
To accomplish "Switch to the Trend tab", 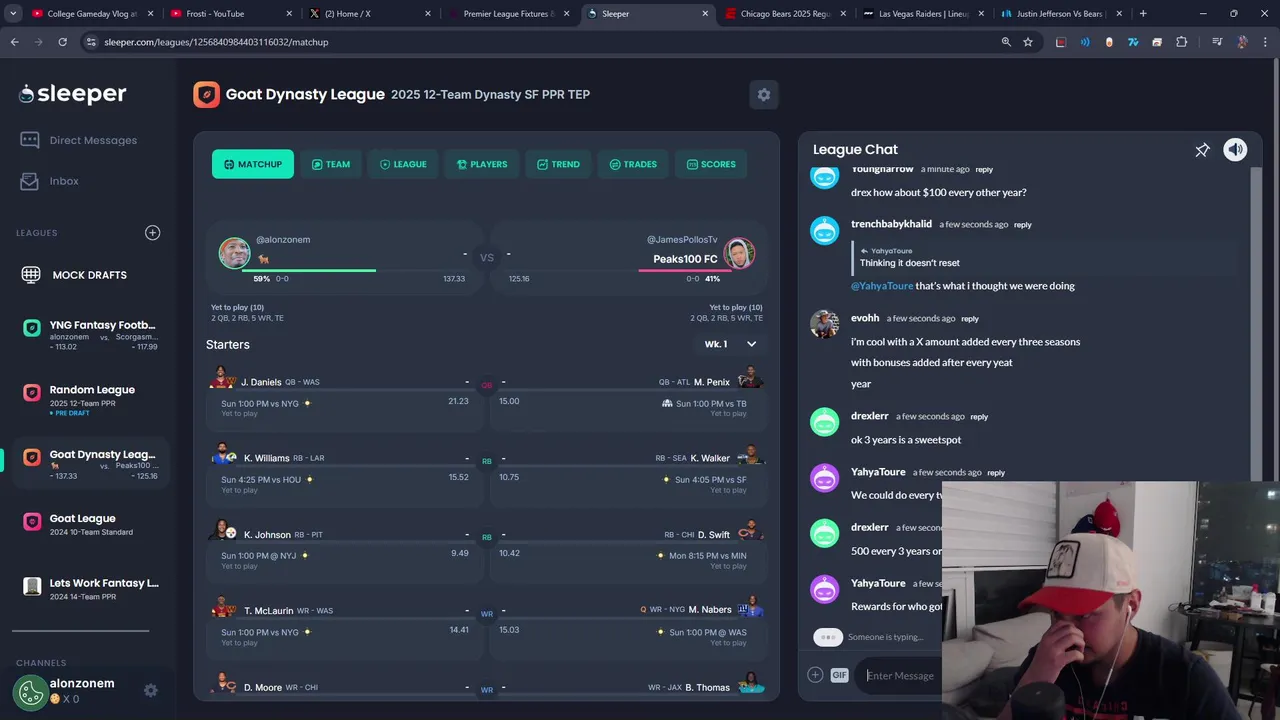I will [x=558, y=164].
